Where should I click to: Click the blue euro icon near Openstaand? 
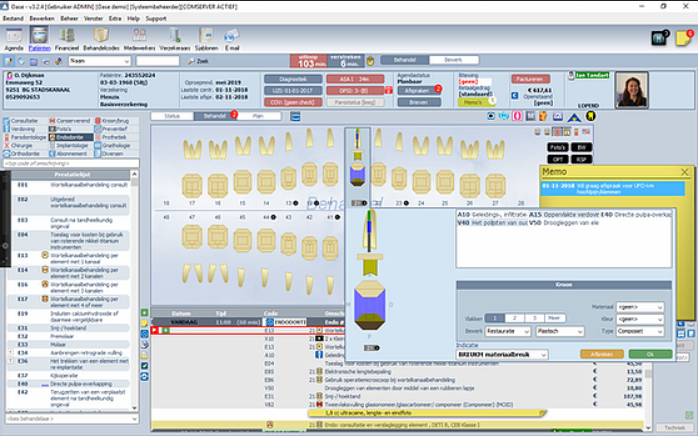click(x=515, y=96)
